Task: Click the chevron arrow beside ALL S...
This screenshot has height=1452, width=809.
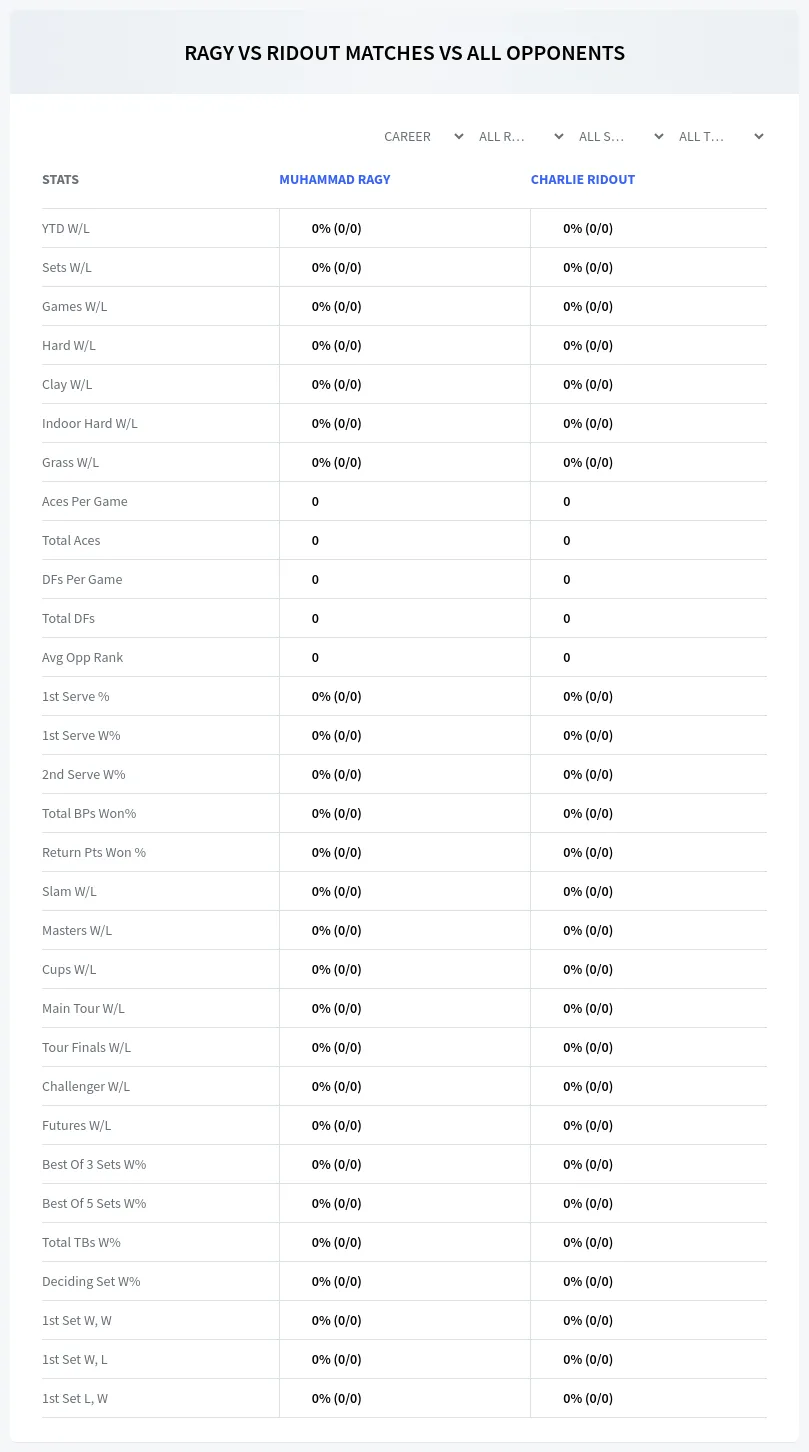Action: (659, 136)
